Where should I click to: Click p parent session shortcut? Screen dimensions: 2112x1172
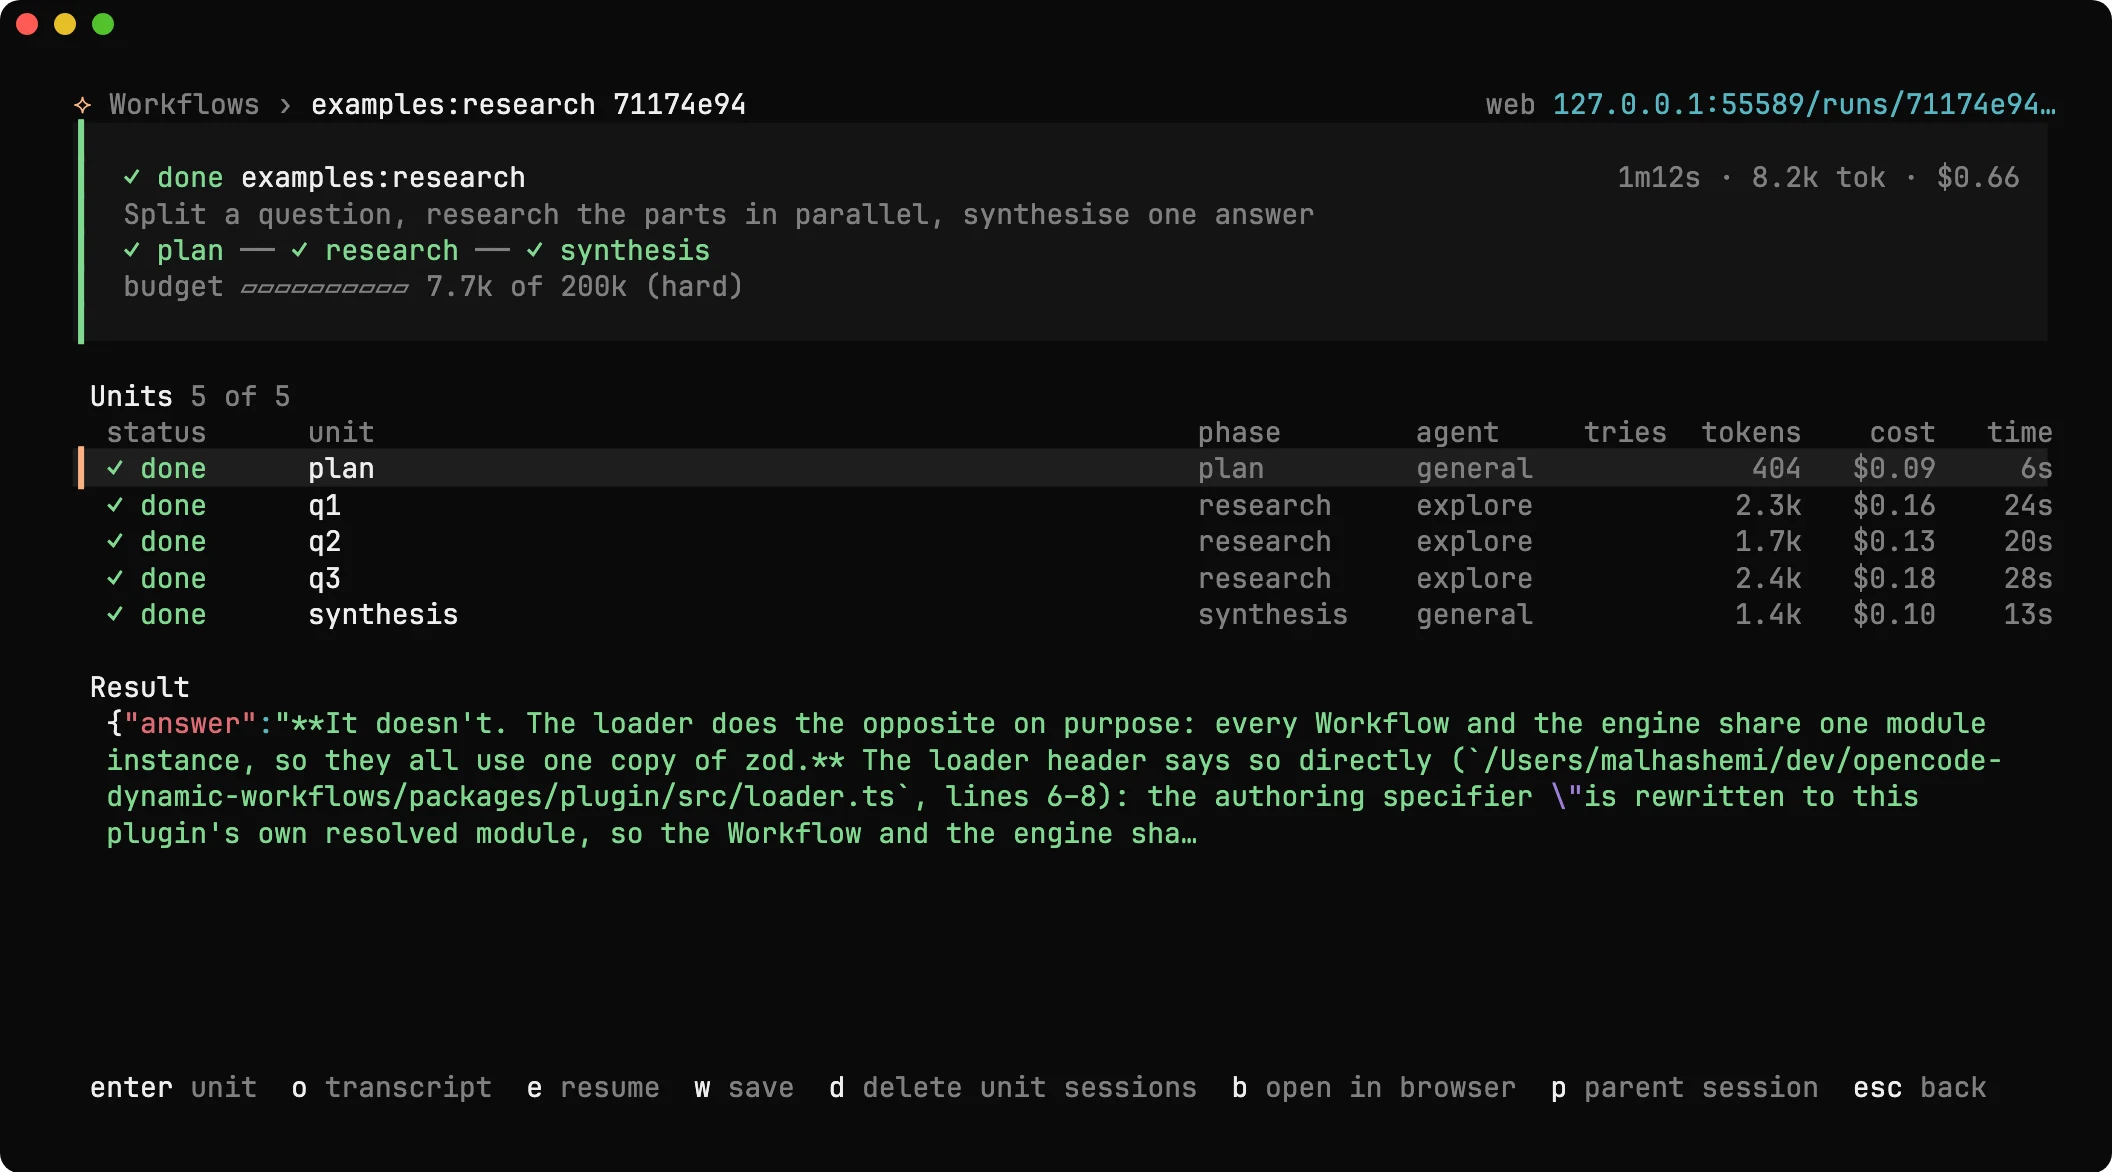click(1684, 1087)
